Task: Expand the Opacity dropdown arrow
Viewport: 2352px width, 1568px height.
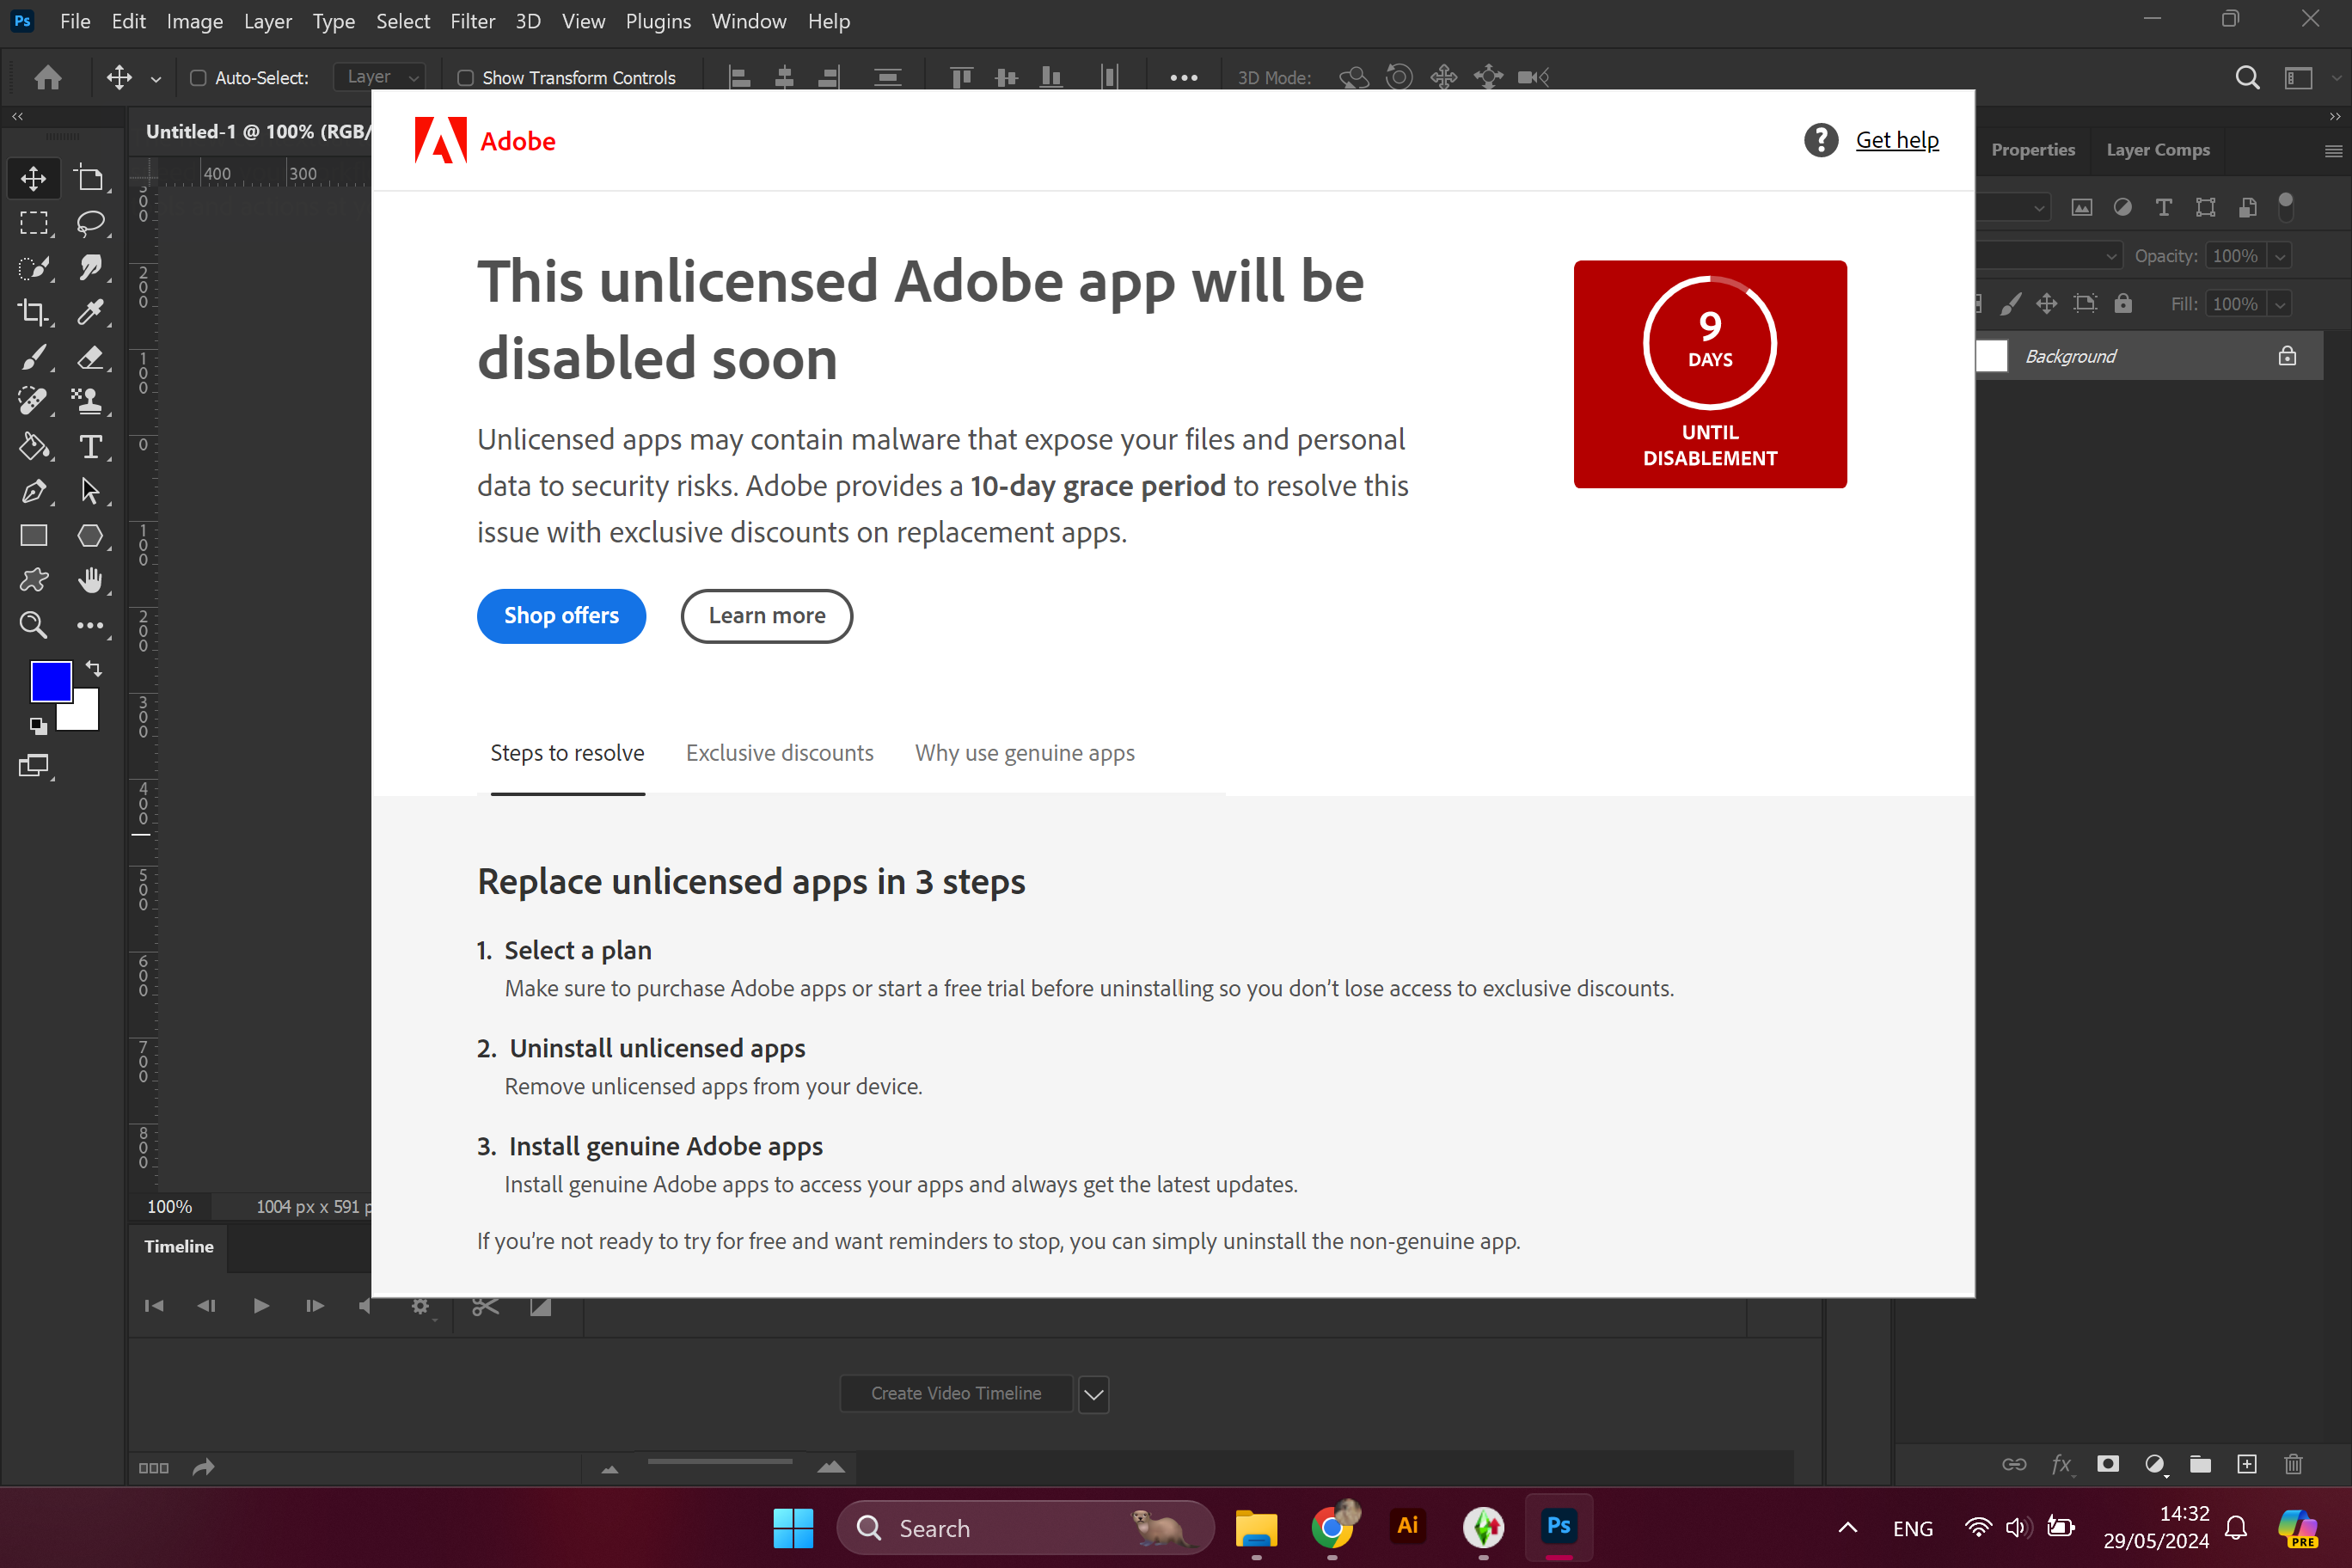Action: point(2280,256)
